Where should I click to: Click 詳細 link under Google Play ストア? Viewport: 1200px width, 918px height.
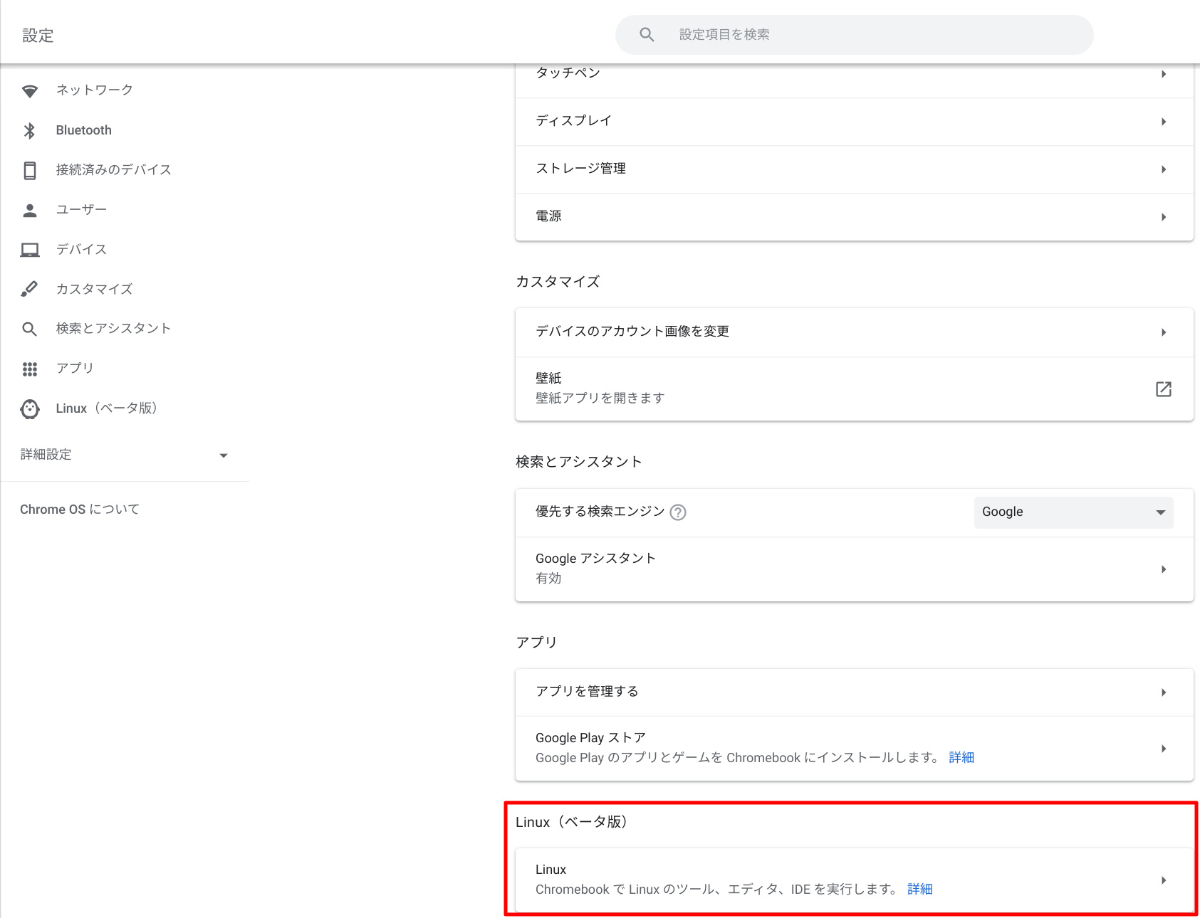click(961, 758)
